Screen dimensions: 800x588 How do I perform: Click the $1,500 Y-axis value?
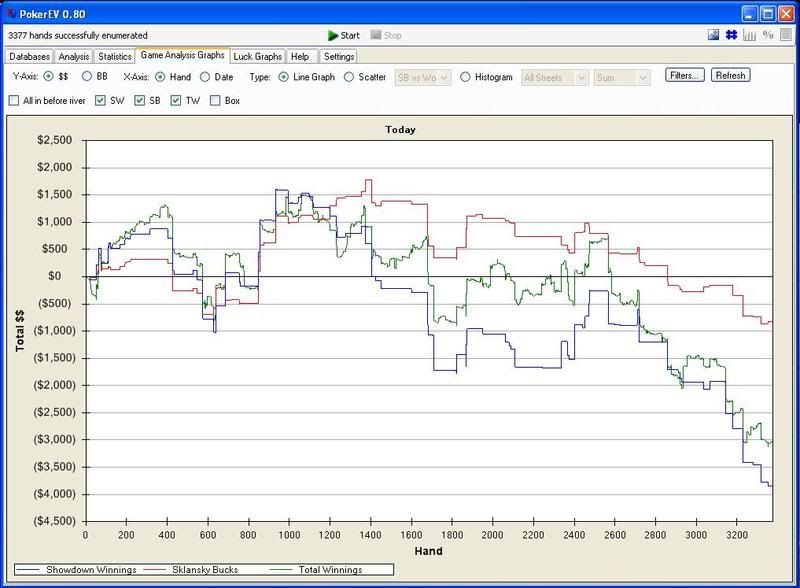pyautogui.click(x=55, y=194)
